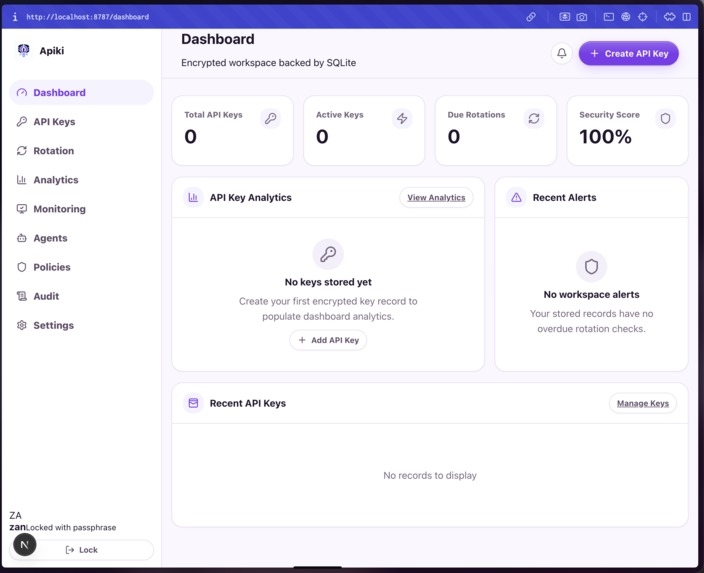Click bar chart icon beside API Key Analytics
The width and height of the screenshot is (704, 573).
click(193, 198)
